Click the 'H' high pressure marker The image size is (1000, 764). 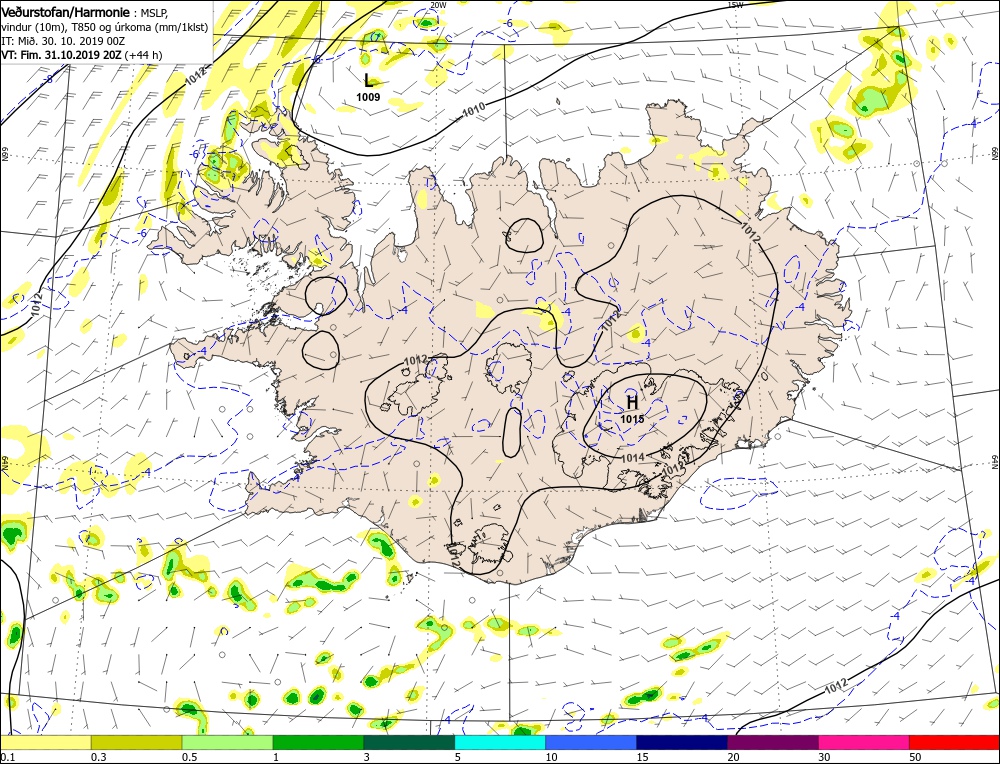[632, 402]
